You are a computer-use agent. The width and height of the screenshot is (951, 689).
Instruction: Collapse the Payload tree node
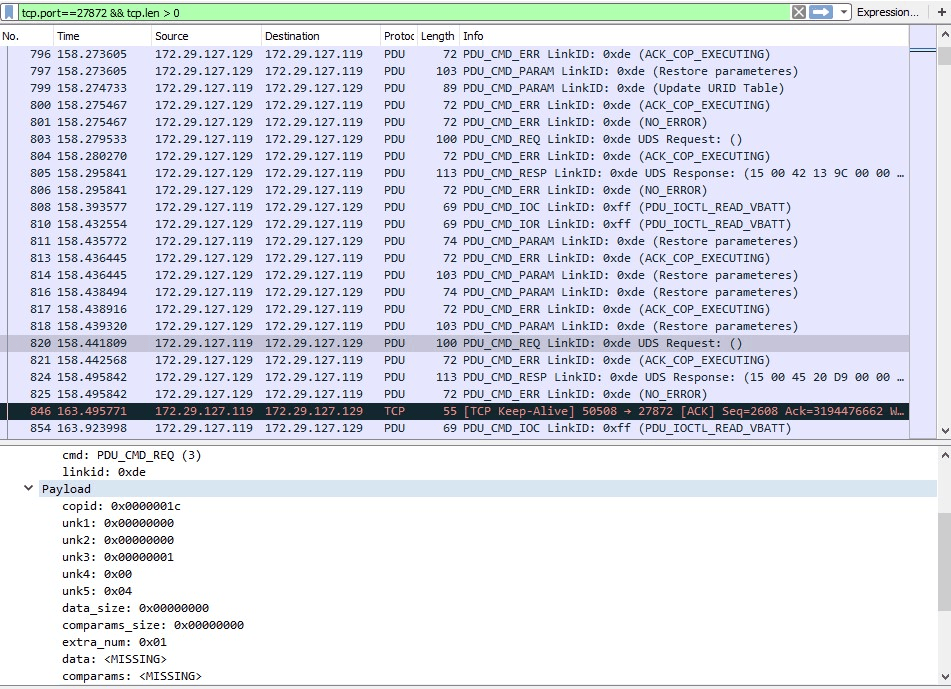pyautogui.click(x=28, y=489)
